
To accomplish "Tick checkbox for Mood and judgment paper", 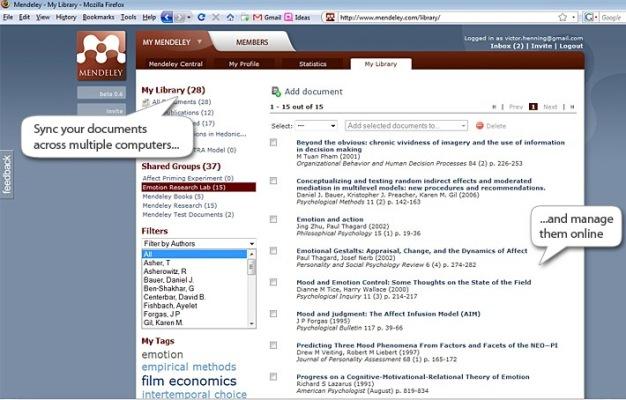I will [273, 314].
